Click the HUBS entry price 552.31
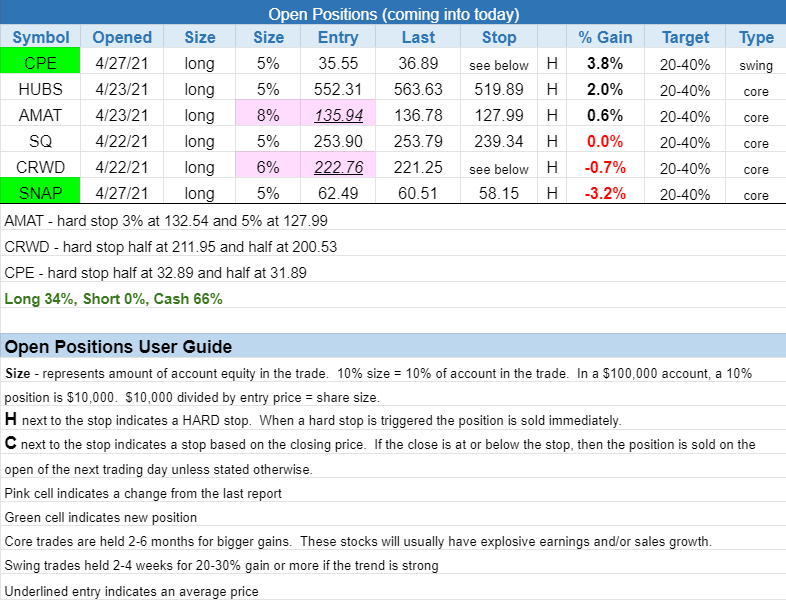The width and height of the screenshot is (786, 600). (338, 89)
